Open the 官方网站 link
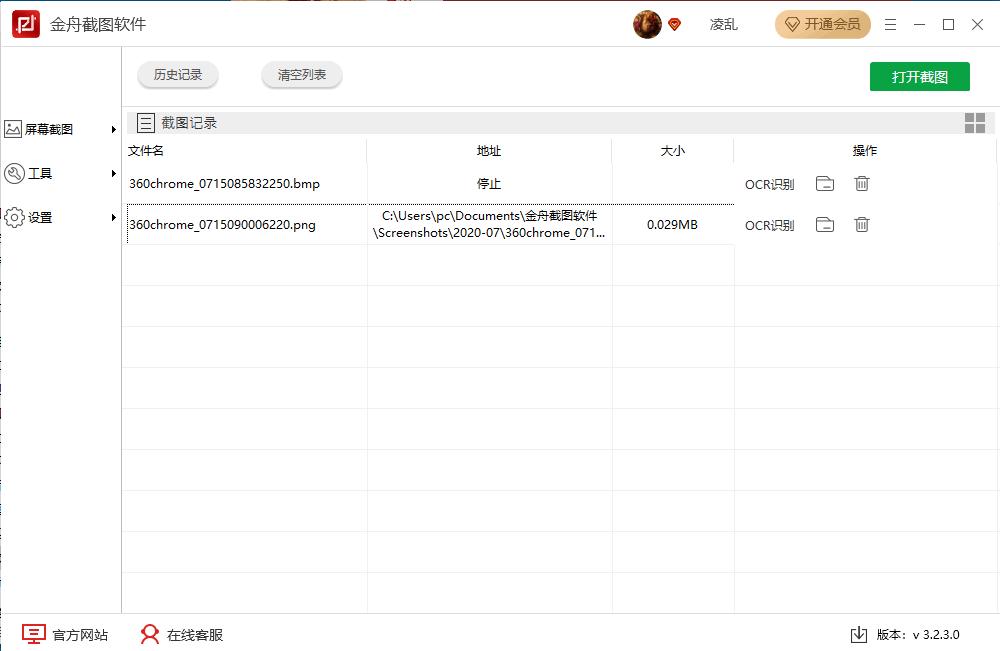 tap(80, 635)
